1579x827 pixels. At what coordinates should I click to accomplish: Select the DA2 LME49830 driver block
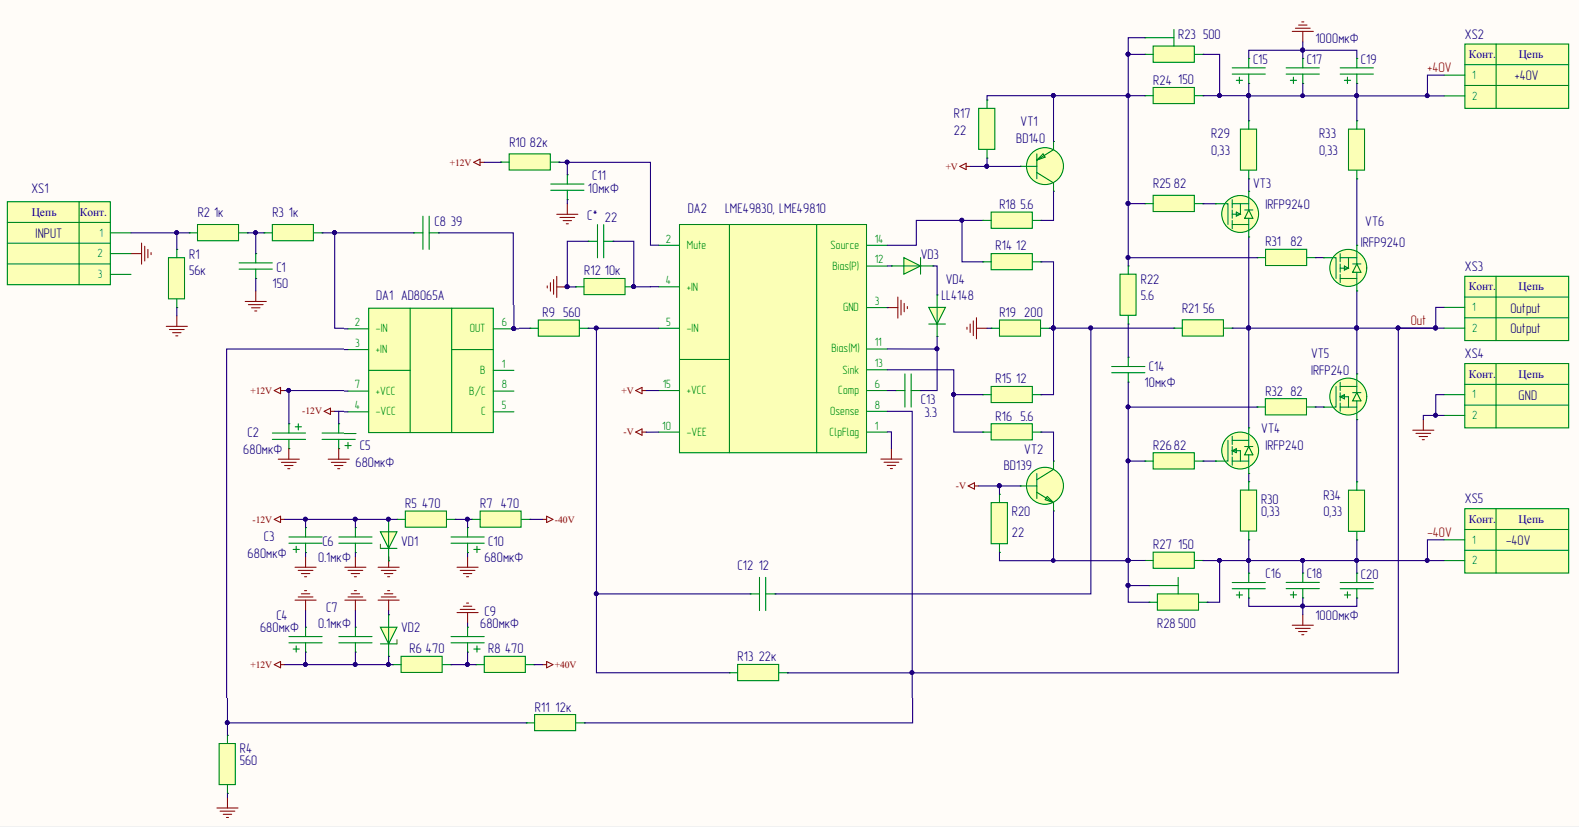tap(773, 339)
